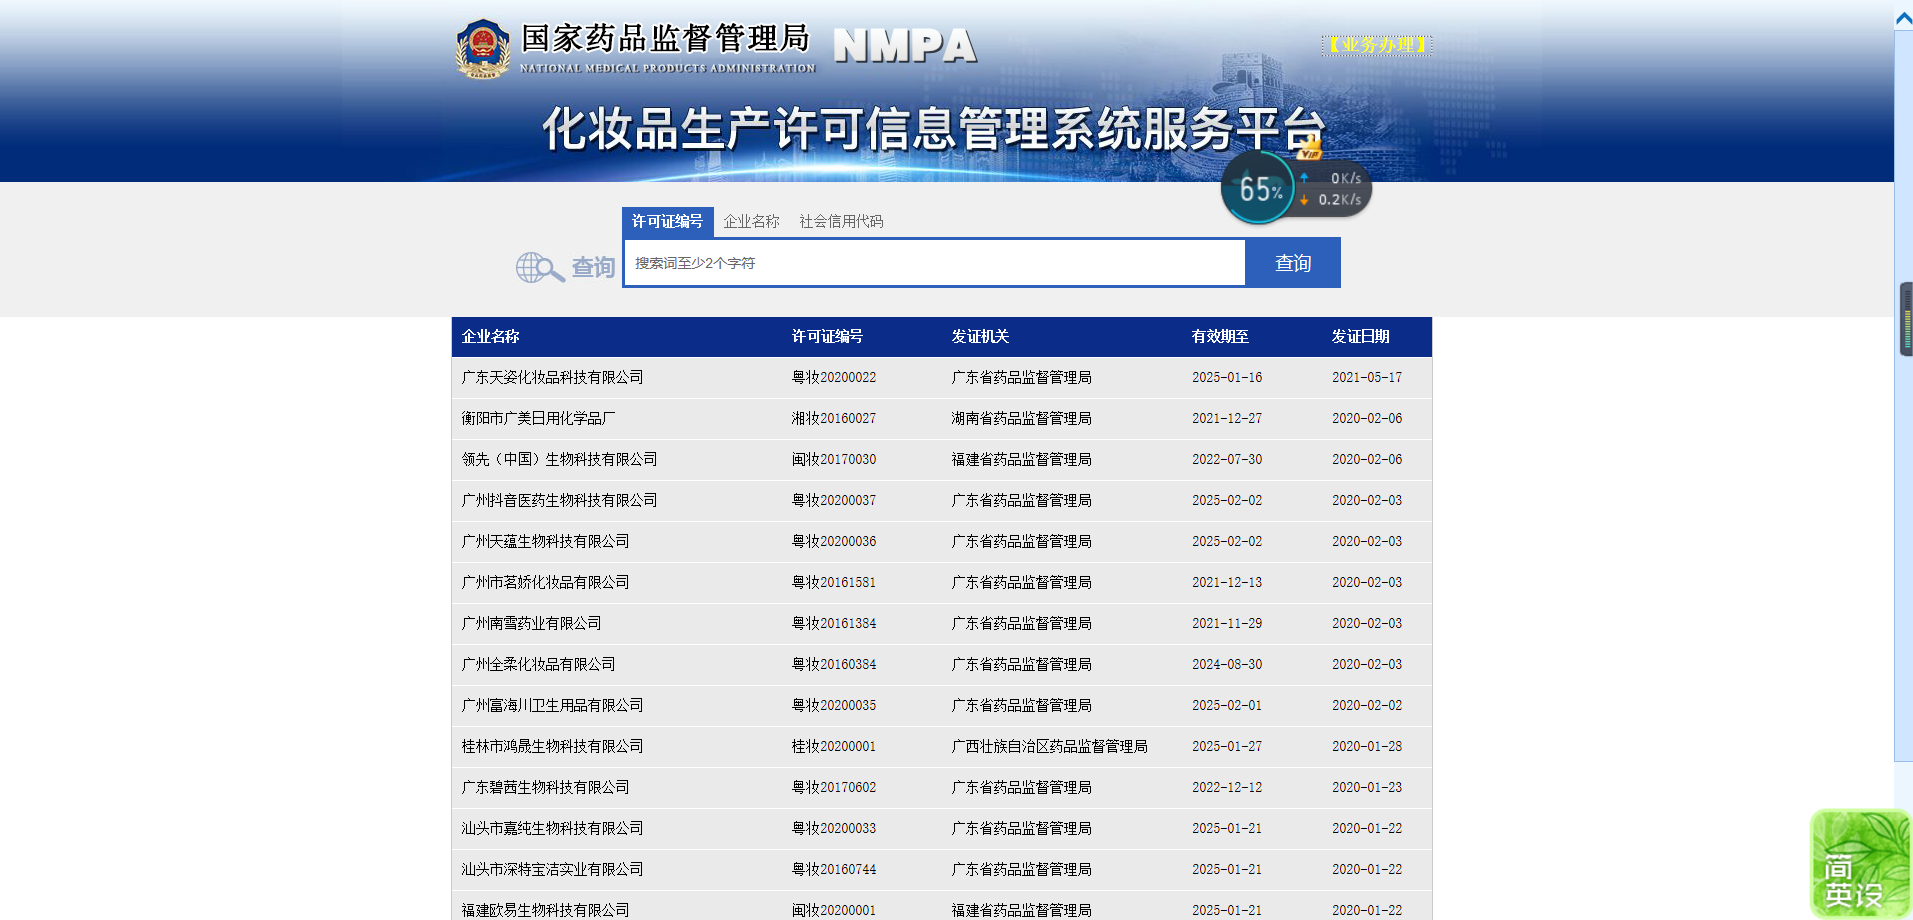Image resolution: width=1913 pixels, height=920 pixels.
Task: Select company 广东天姿化妆品科技有限公司 in the table
Action: [552, 377]
